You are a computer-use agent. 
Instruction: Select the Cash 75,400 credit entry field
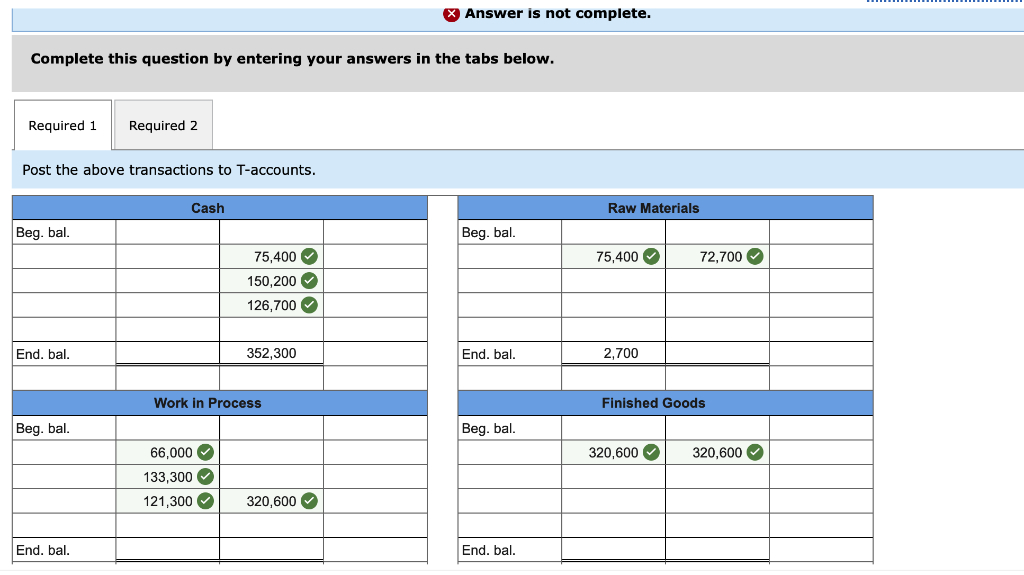[272, 257]
